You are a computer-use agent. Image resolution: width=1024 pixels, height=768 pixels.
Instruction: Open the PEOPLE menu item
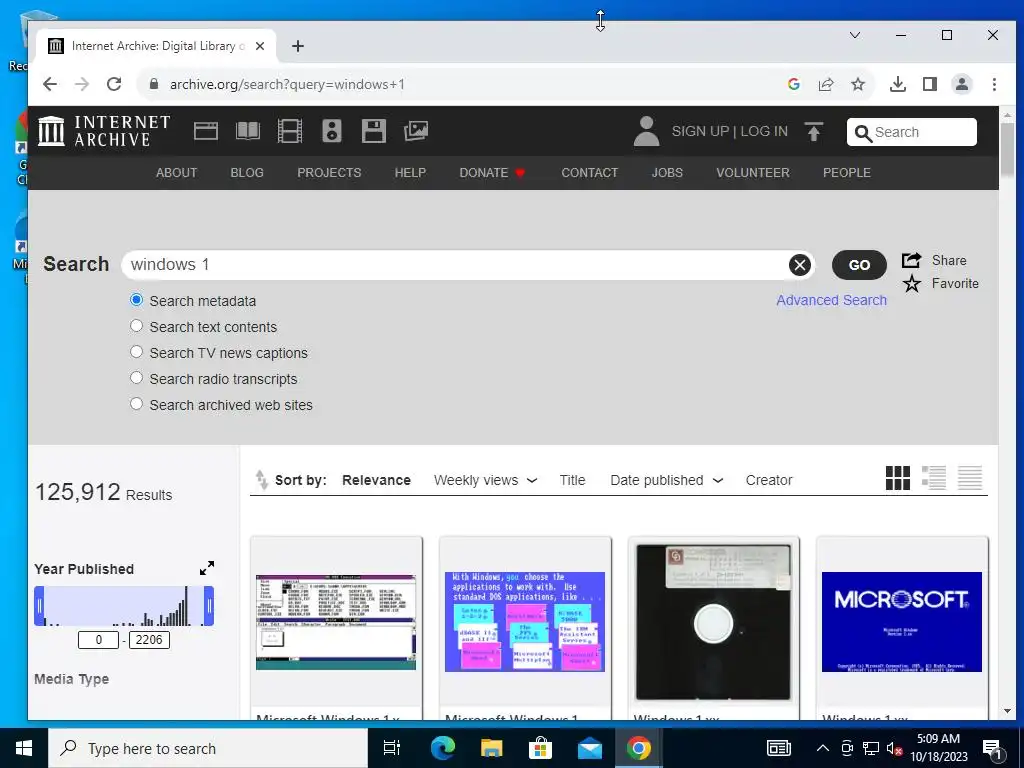coord(847,172)
